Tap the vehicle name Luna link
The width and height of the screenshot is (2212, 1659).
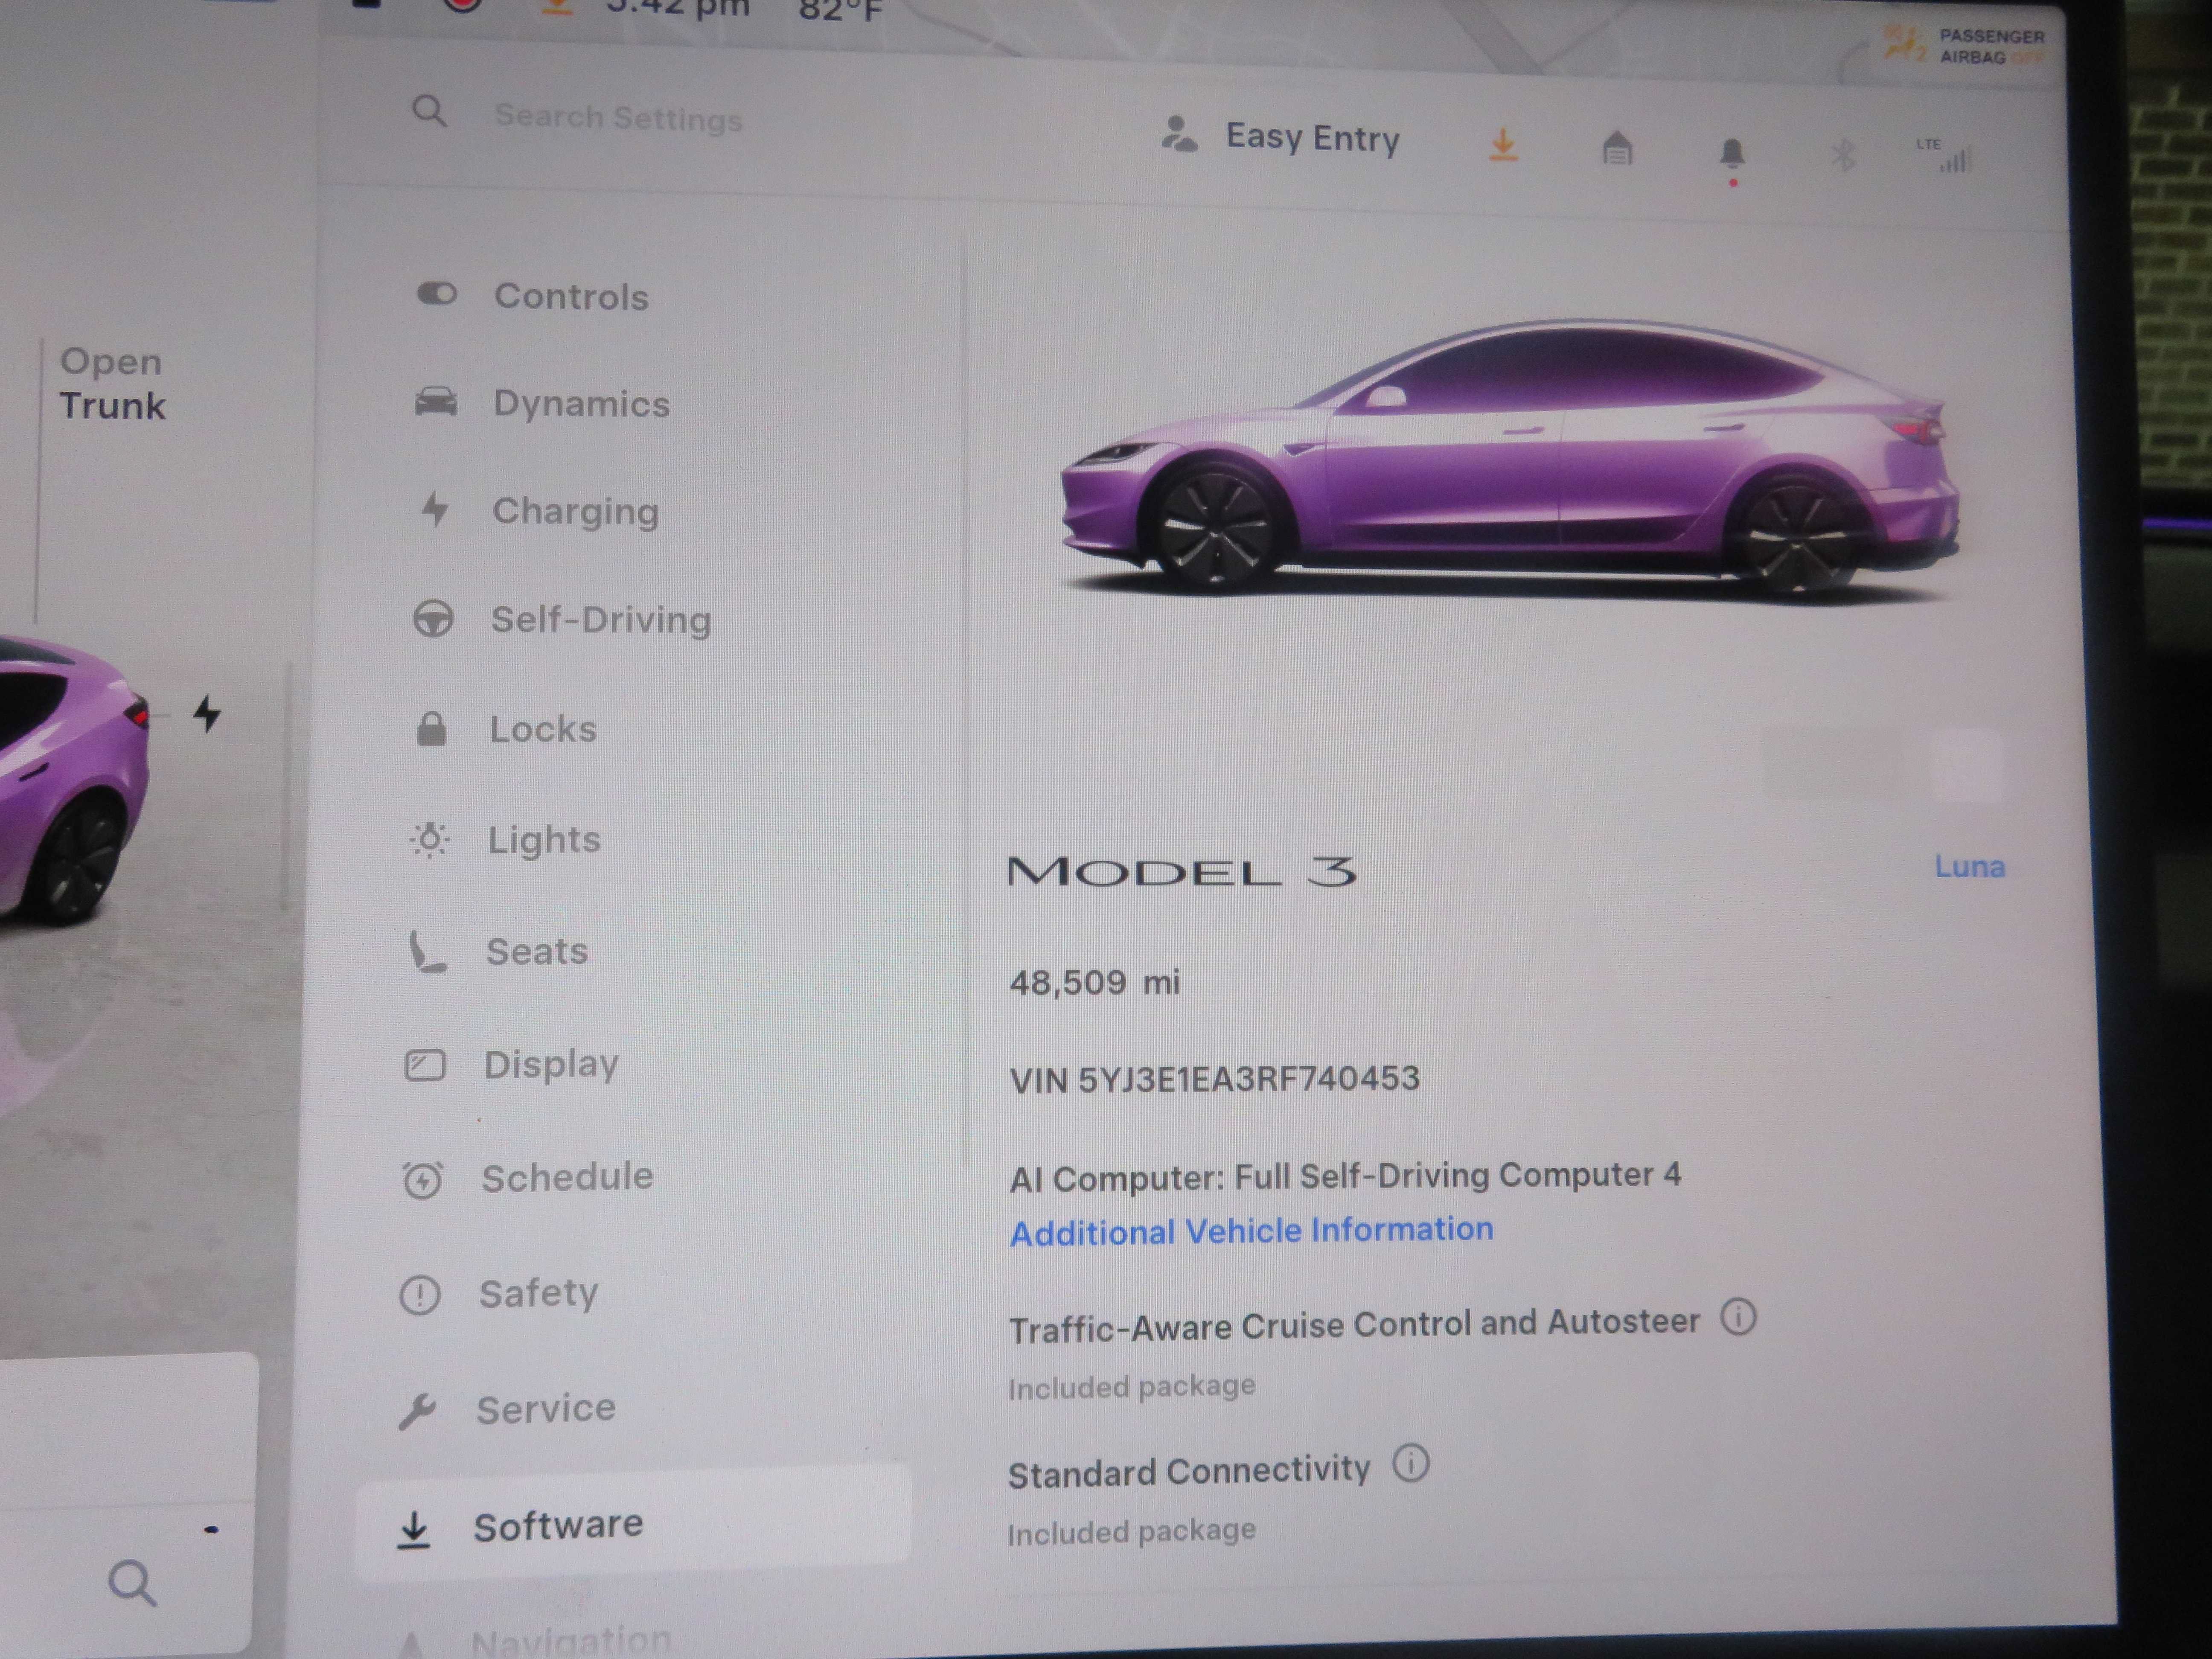(x=1969, y=866)
